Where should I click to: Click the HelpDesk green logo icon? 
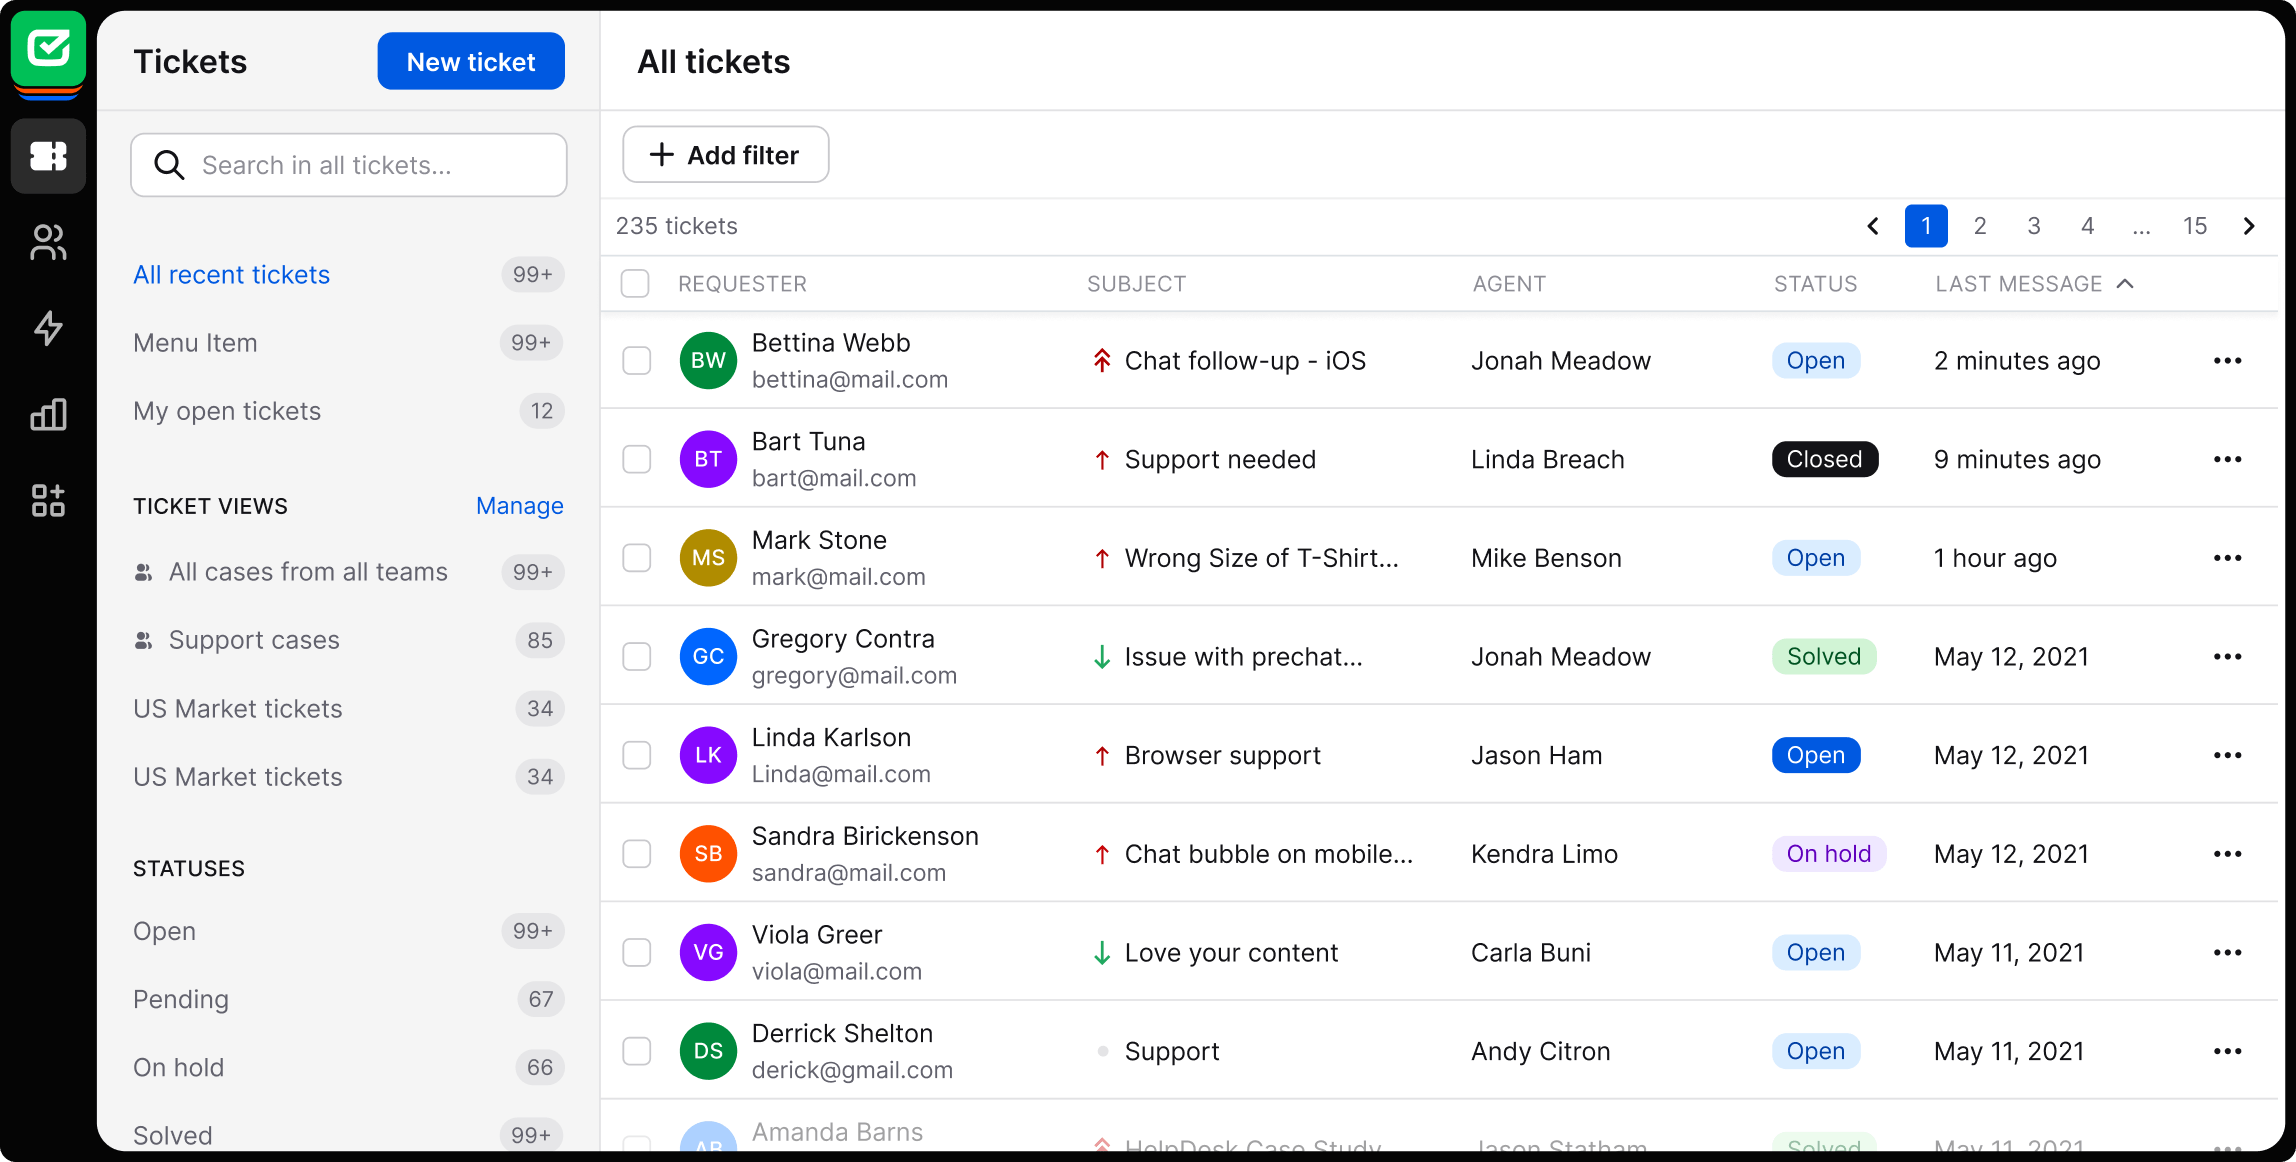(48, 48)
